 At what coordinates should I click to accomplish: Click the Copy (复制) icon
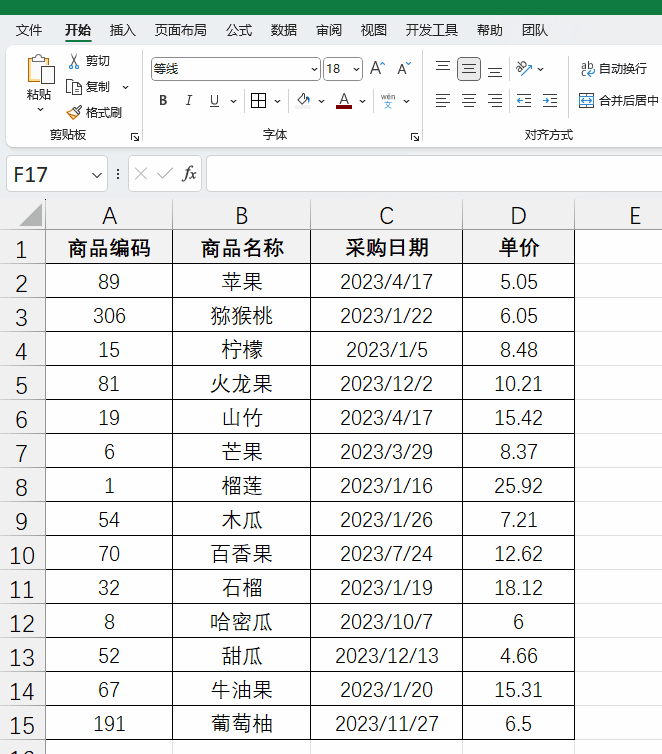click(x=74, y=87)
